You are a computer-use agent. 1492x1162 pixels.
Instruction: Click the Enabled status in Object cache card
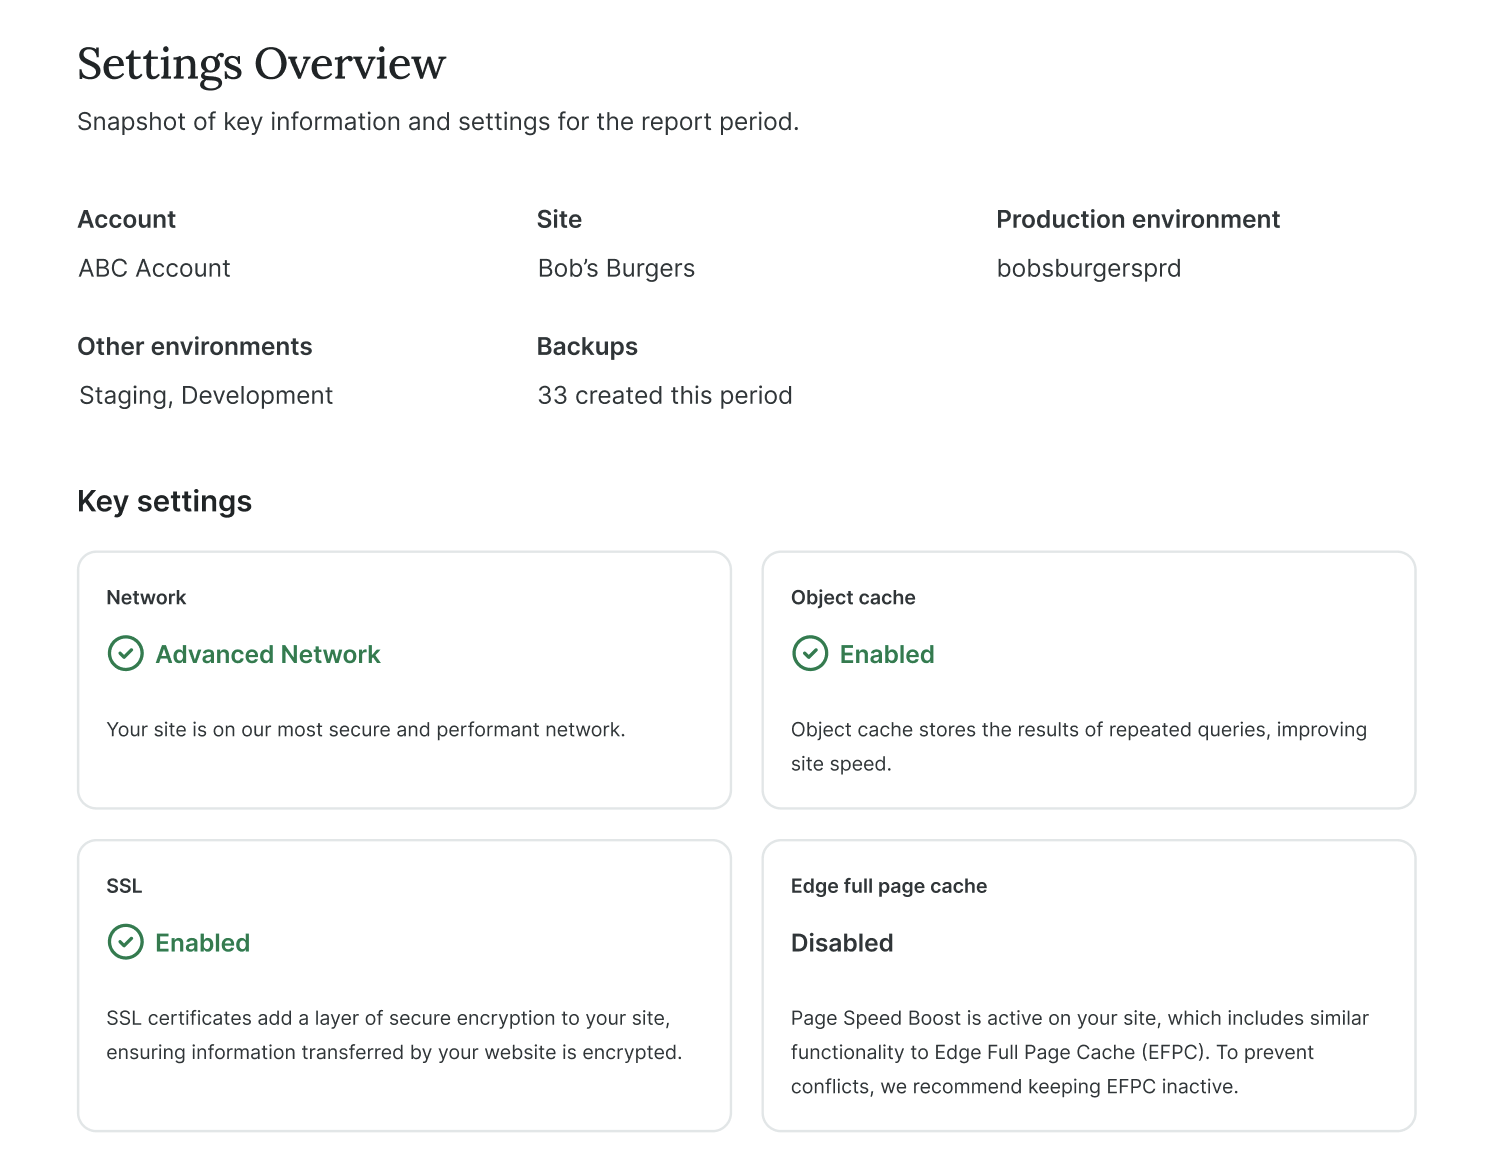tap(887, 654)
